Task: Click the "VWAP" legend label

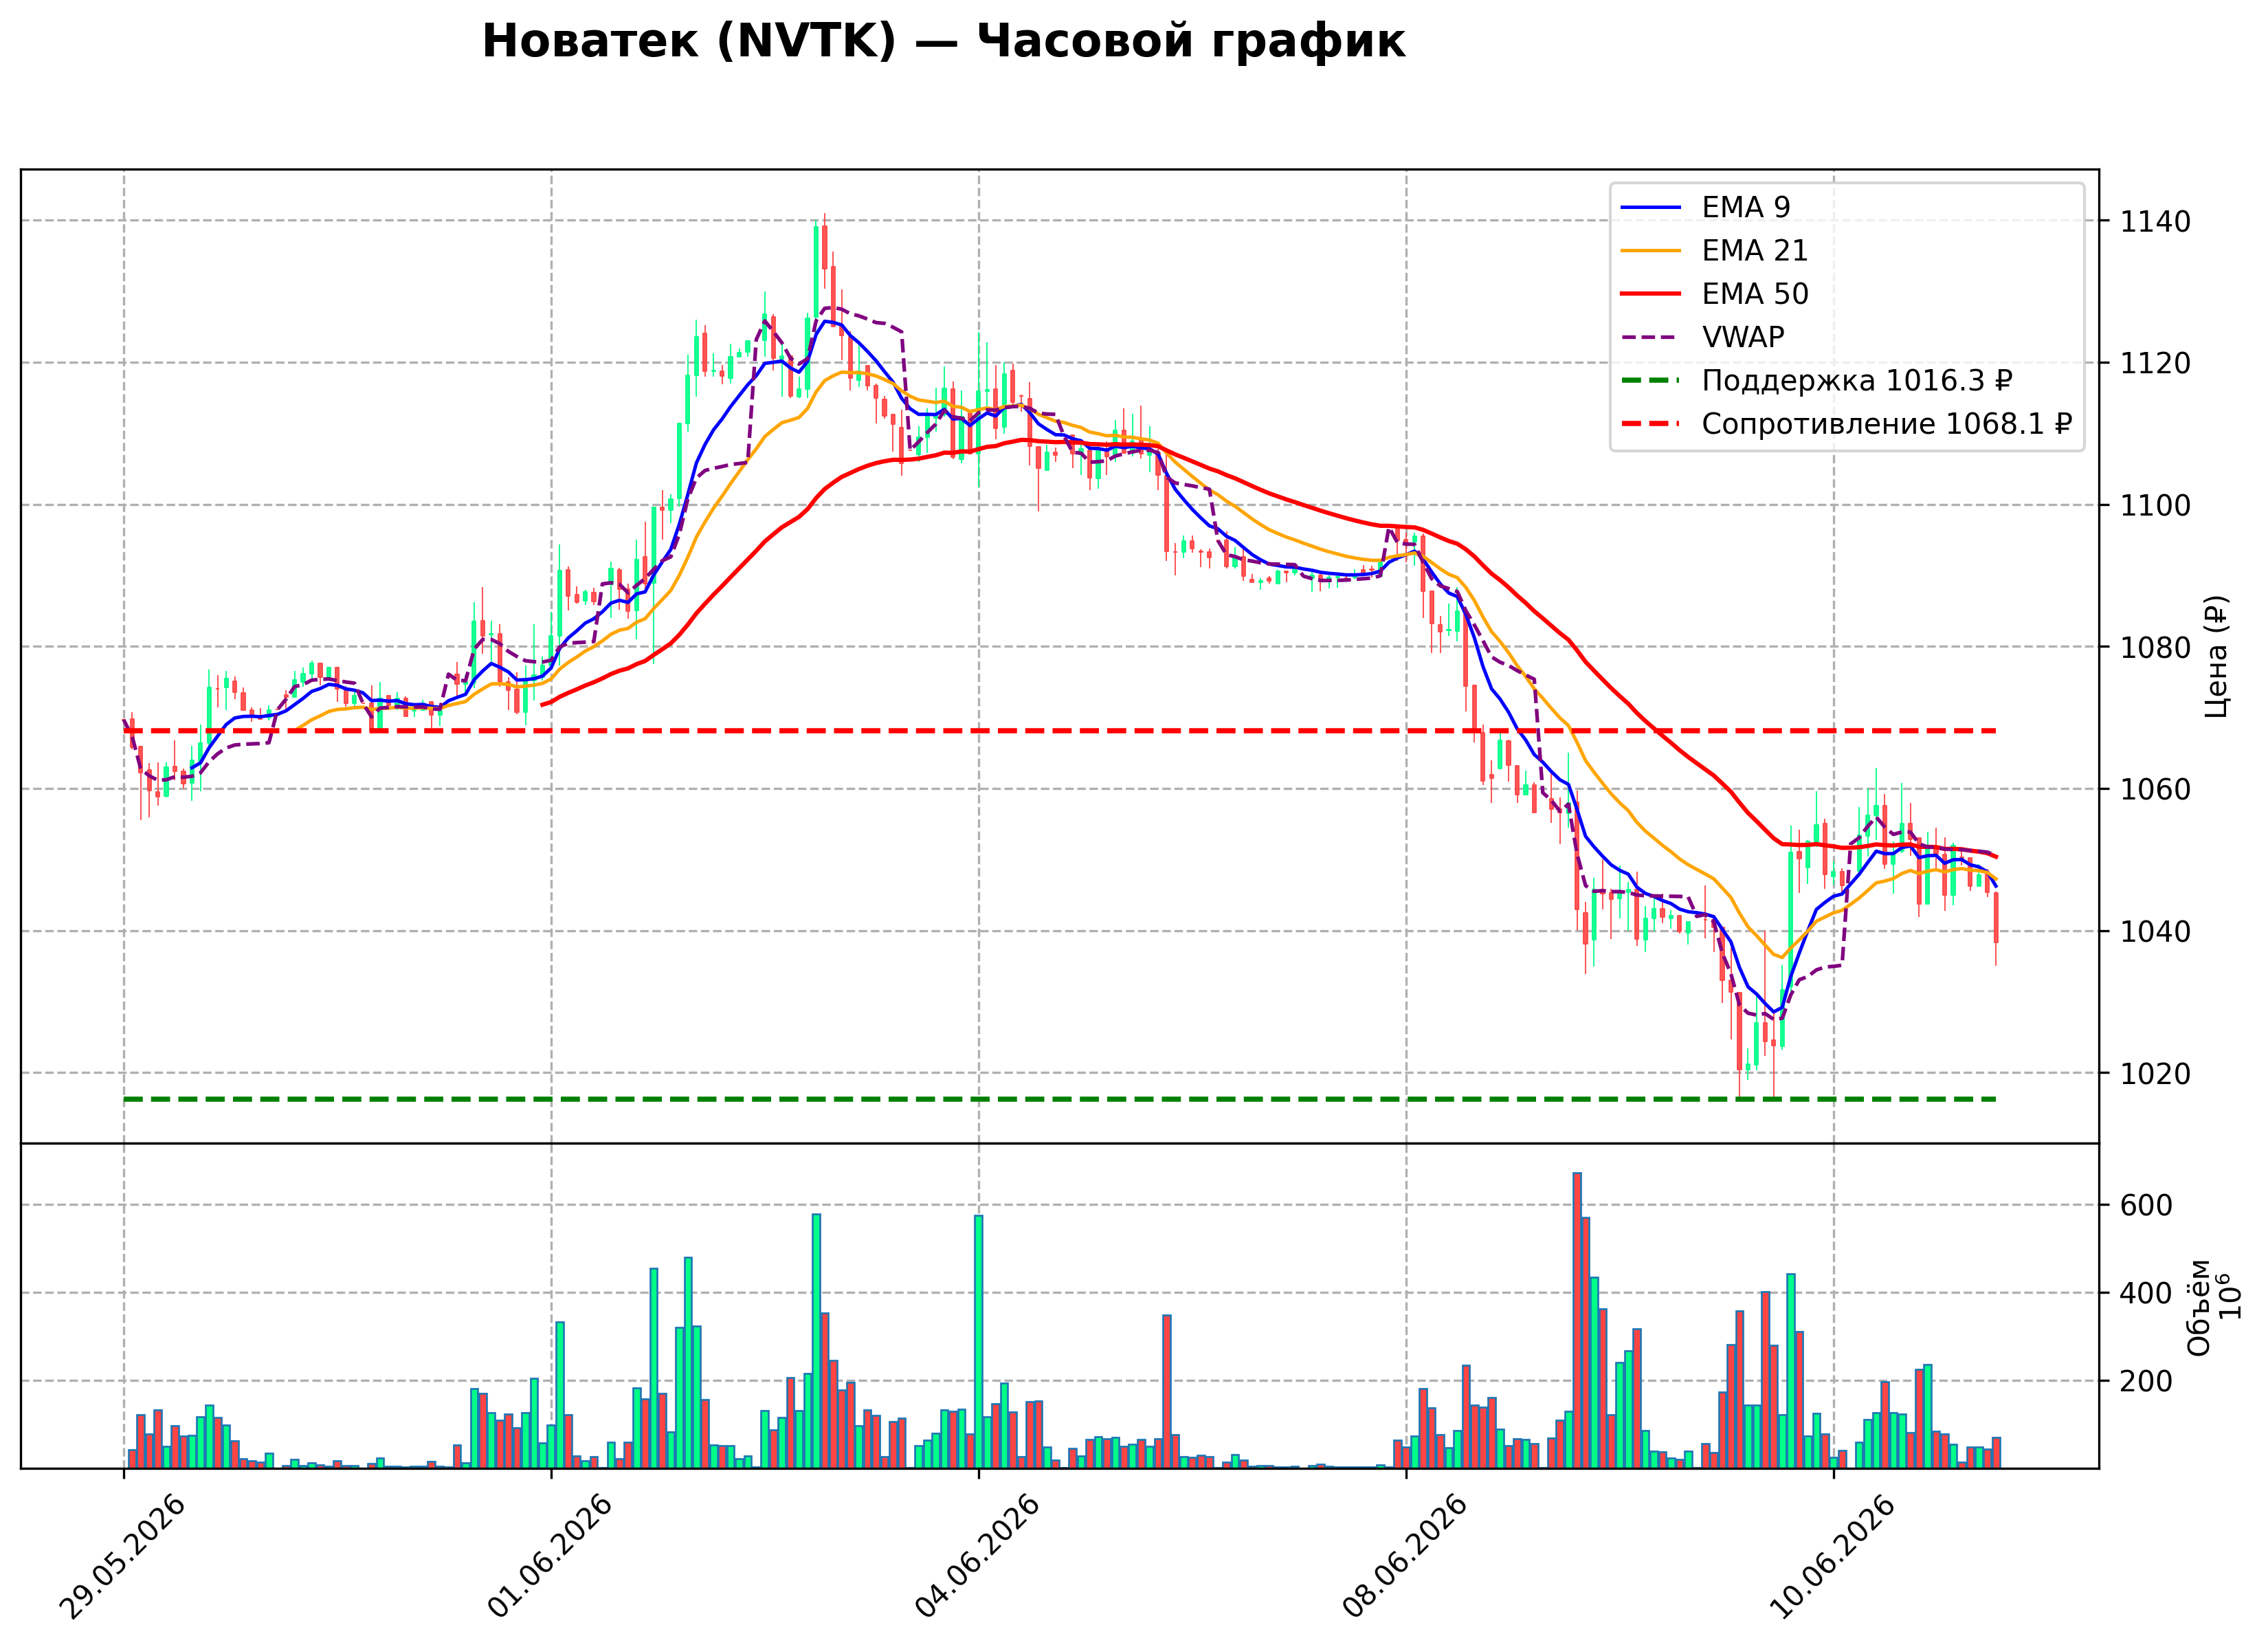Action: tap(1743, 337)
